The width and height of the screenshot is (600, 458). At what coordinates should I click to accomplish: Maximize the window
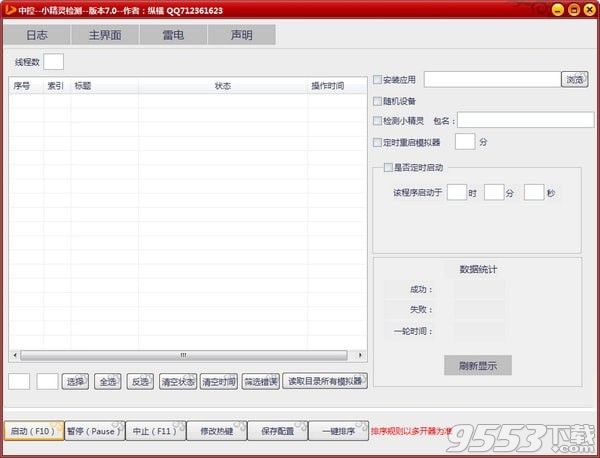pyautogui.click(x=574, y=10)
